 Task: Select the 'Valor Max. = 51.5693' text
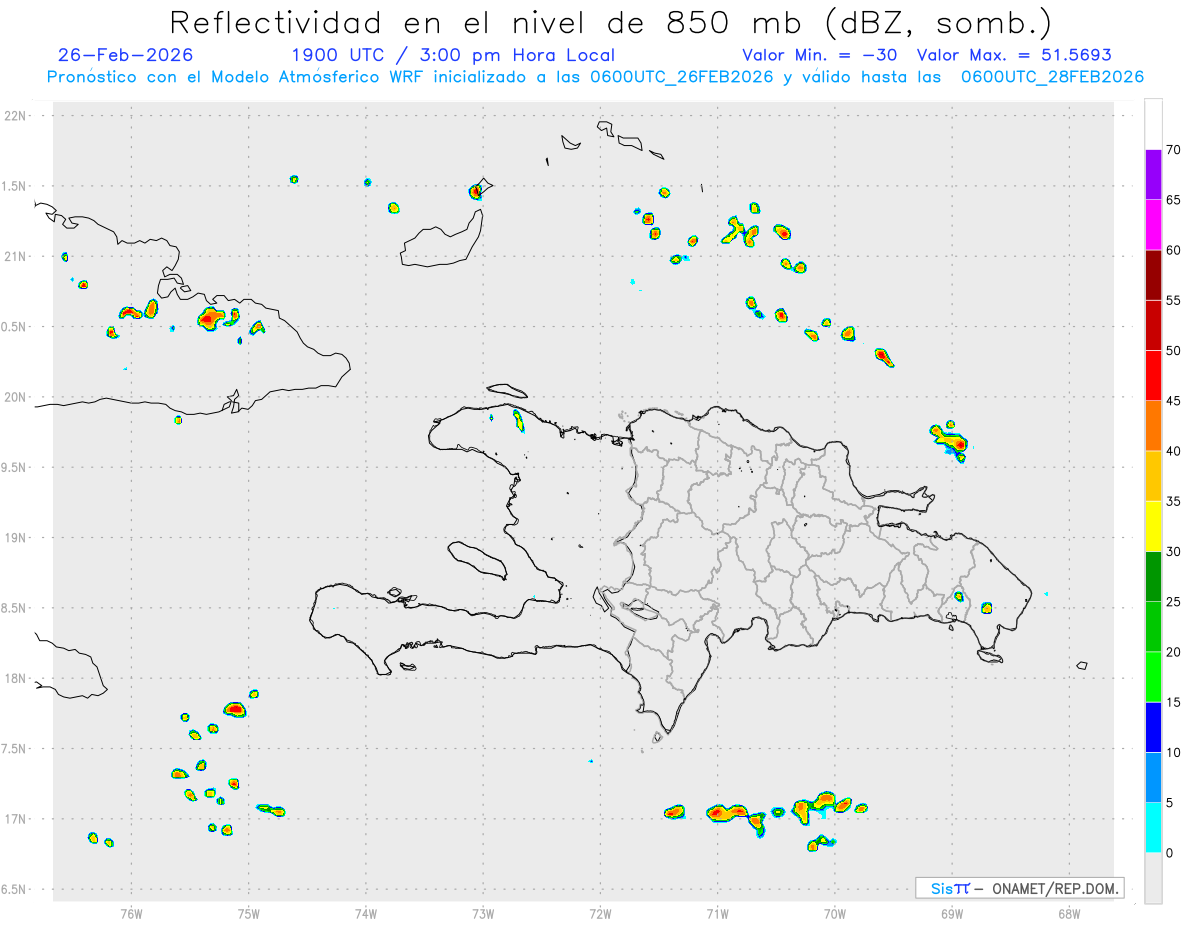click(x=1014, y=55)
